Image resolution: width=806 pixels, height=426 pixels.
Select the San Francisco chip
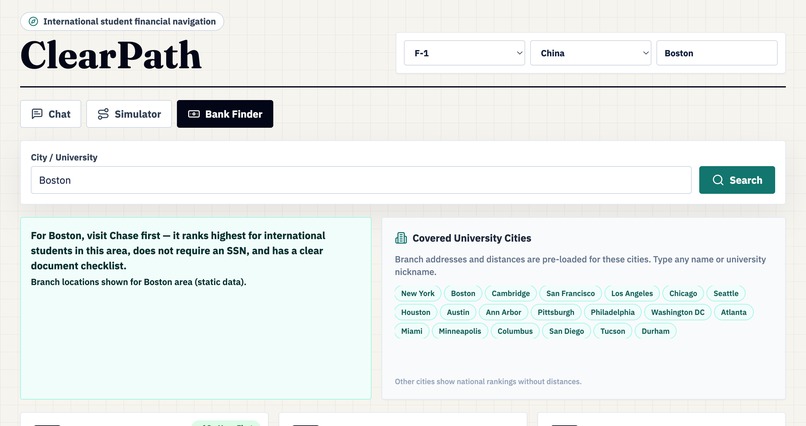tap(571, 293)
